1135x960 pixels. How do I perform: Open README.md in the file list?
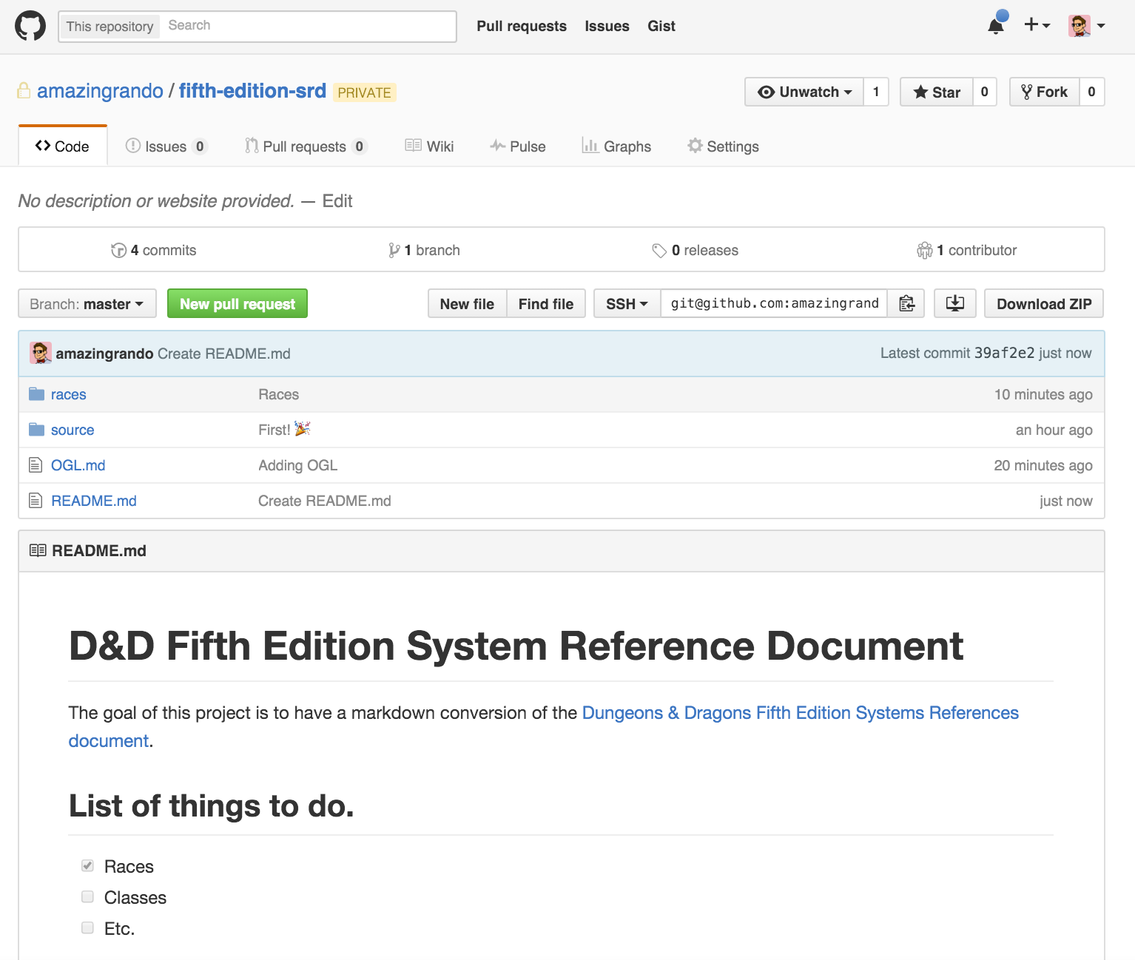click(93, 501)
